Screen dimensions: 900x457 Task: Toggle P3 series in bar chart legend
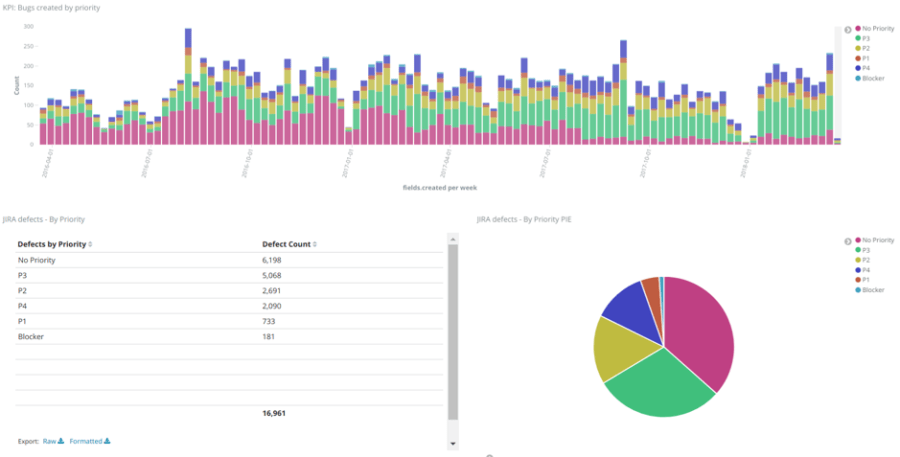(x=866, y=38)
